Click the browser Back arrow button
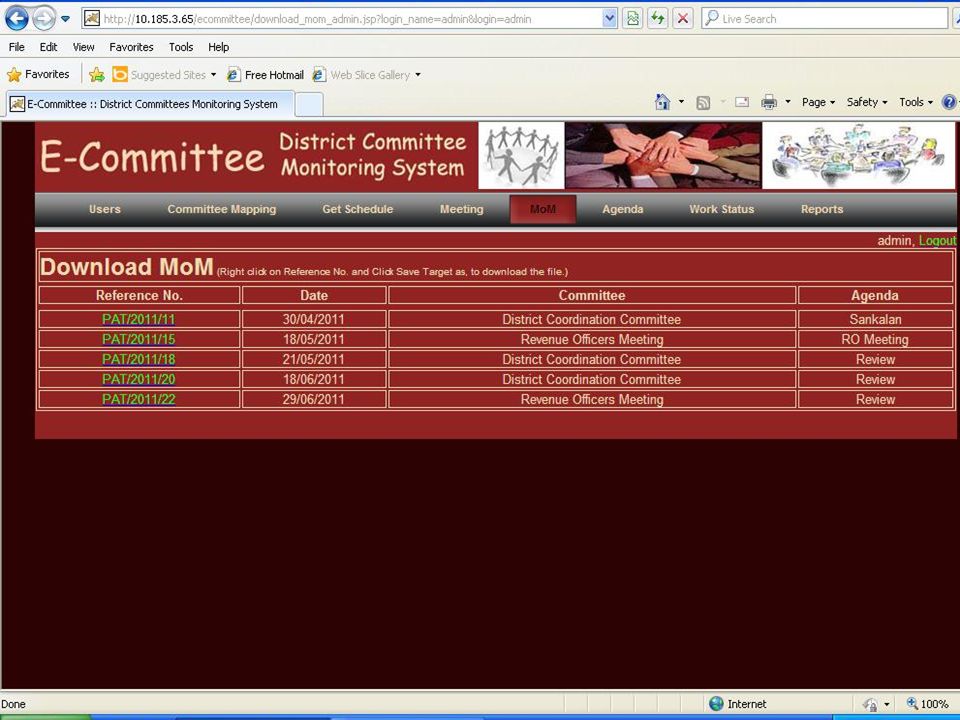The width and height of the screenshot is (960, 720). (17, 19)
